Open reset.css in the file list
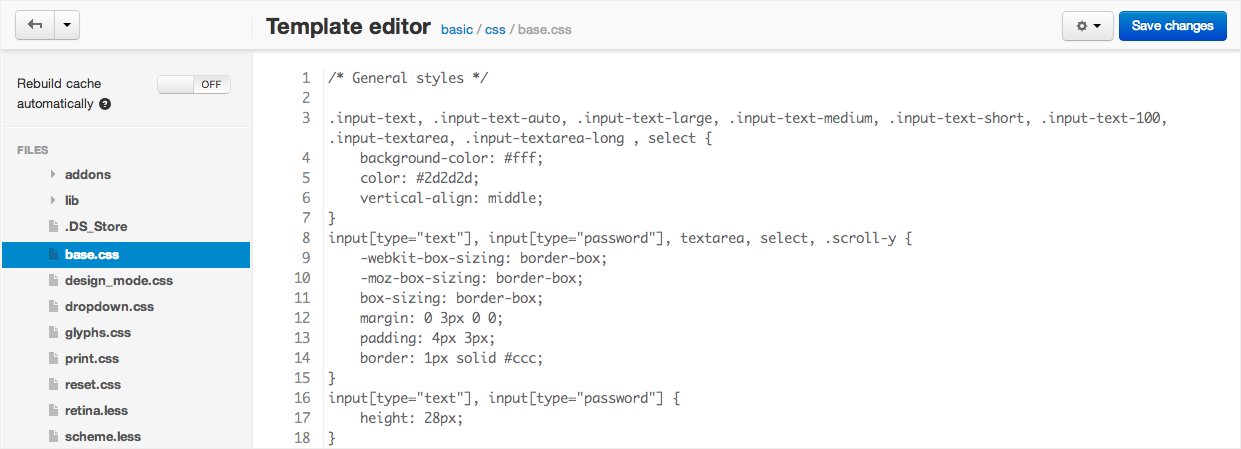This screenshot has height=449, width=1241. (x=93, y=385)
